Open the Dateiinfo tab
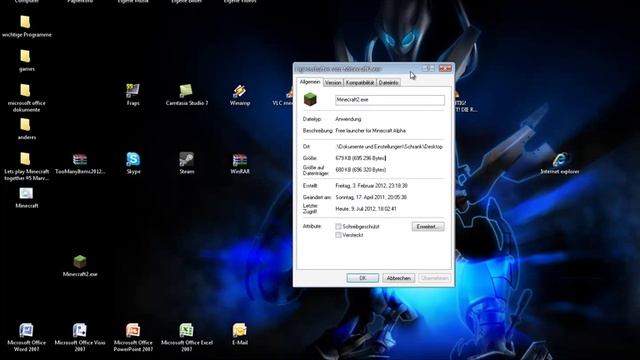Screen dimensions: 640x360 [388, 83]
